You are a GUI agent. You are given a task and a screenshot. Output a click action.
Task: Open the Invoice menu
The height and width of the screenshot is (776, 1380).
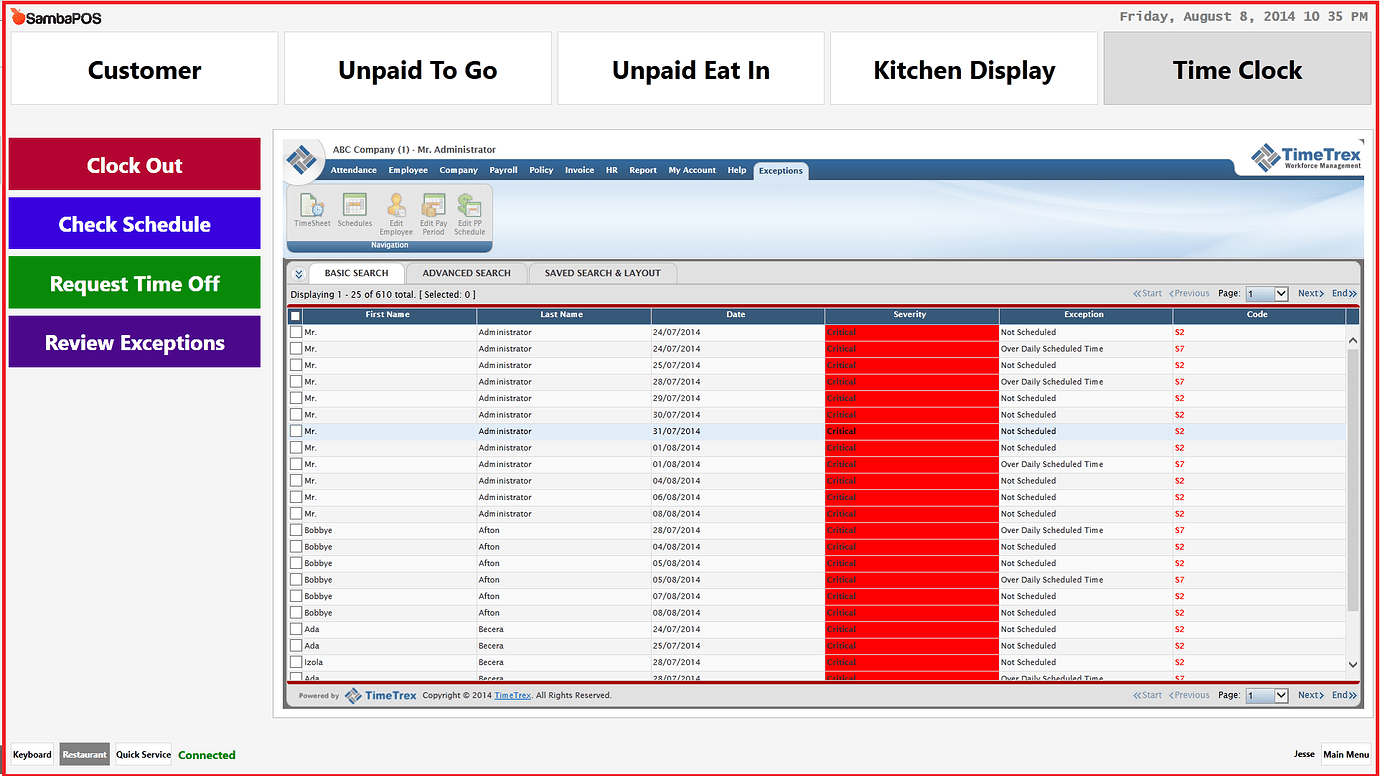click(579, 170)
